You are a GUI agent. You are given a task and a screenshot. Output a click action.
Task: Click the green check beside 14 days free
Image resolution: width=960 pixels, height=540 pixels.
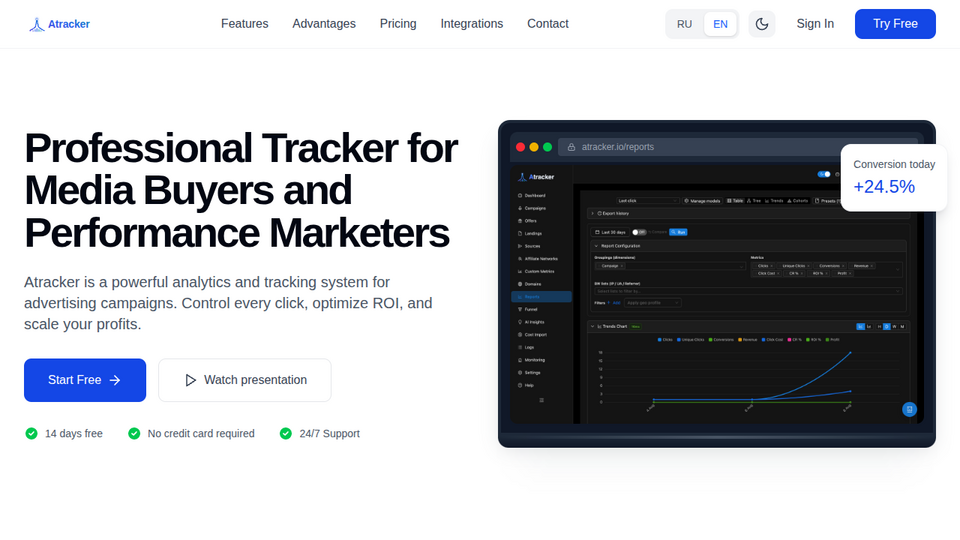click(x=31, y=433)
